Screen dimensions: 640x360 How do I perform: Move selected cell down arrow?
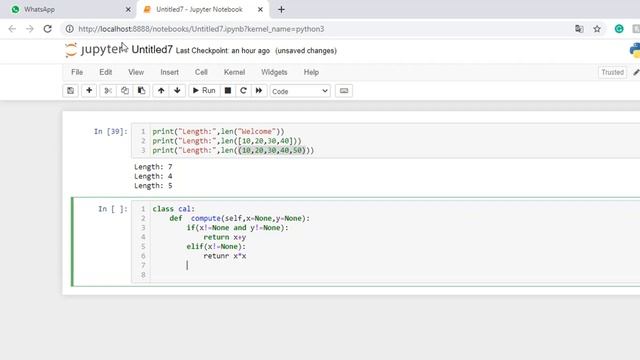177,91
